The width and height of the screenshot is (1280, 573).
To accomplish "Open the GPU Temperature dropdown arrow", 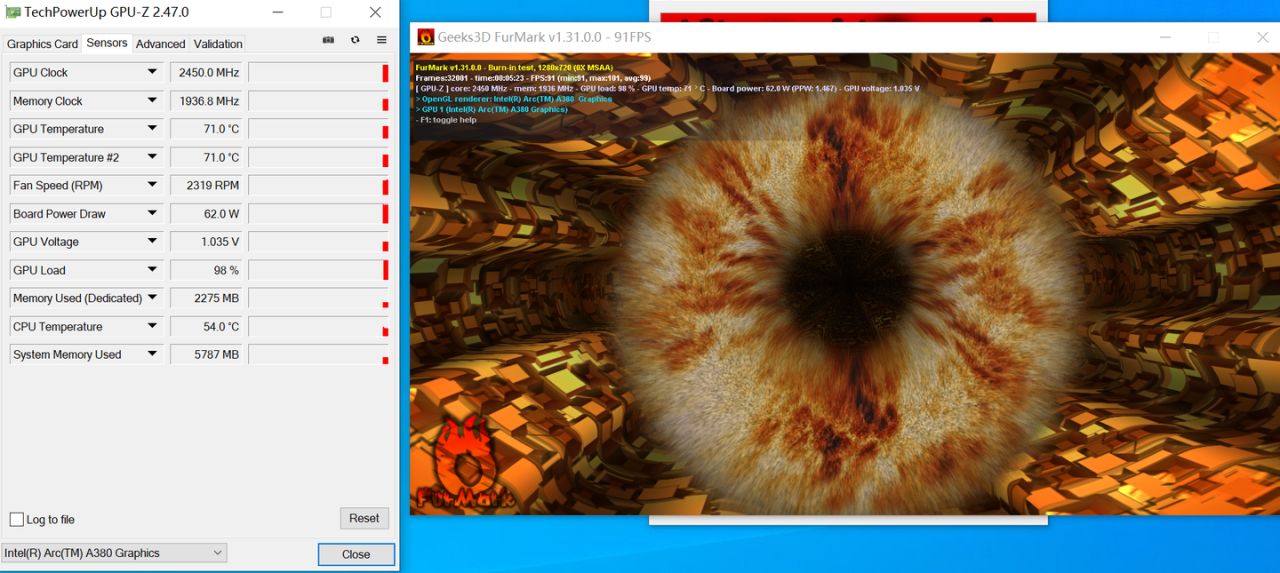I will [153, 129].
